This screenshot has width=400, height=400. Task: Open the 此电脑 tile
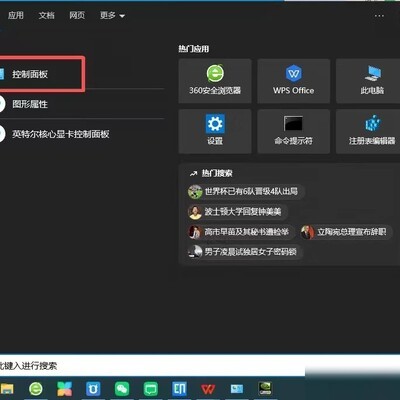(x=368, y=81)
